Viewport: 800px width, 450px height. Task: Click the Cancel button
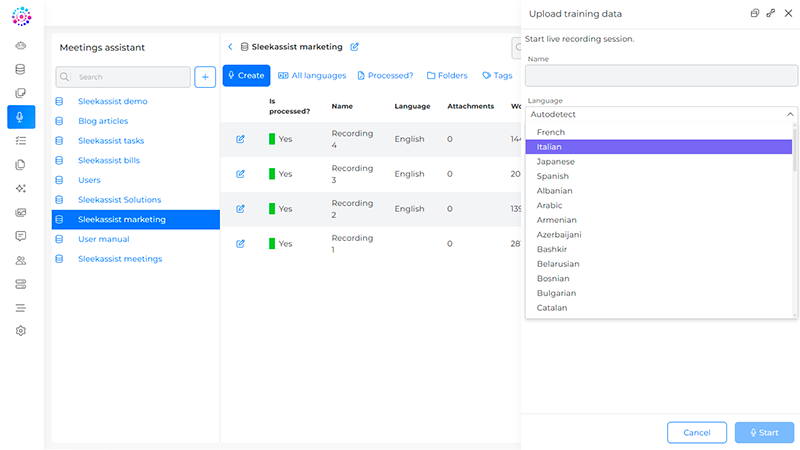(x=697, y=433)
